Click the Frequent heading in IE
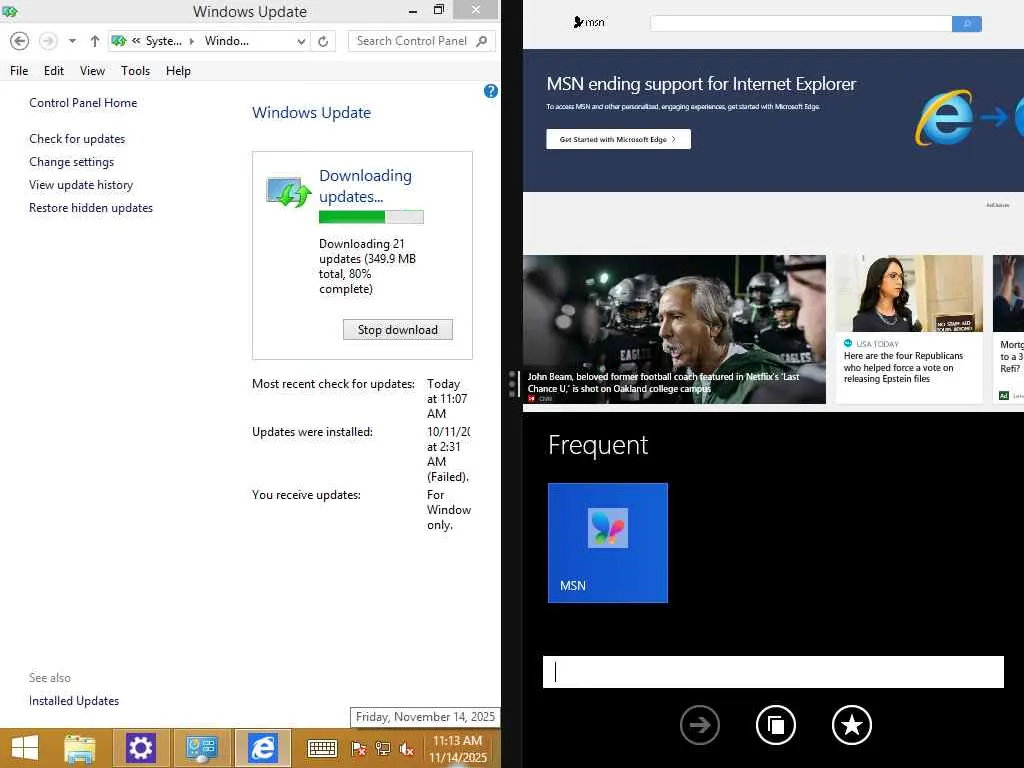The width and height of the screenshot is (1024, 768). point(598,445)
